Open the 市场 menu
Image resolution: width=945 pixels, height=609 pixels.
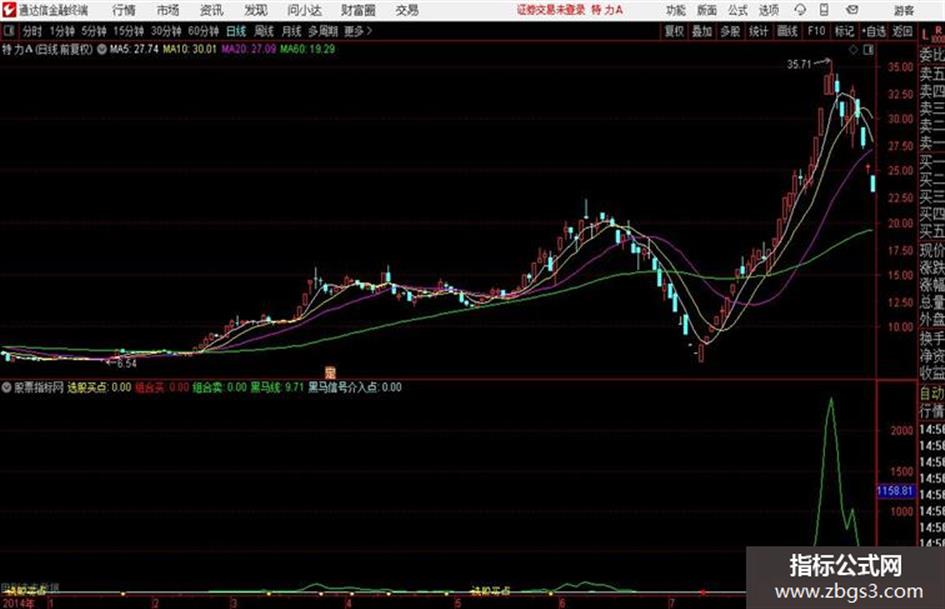168,10
